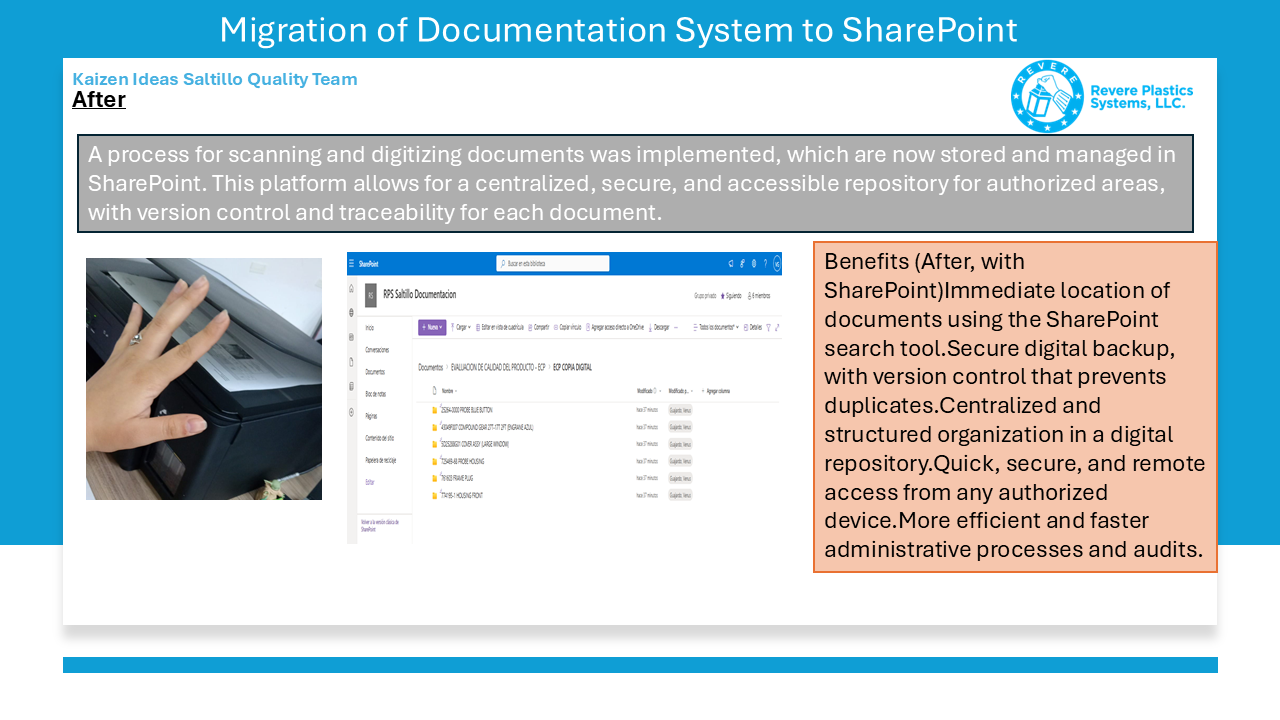The image size is (1280, 720).
Task: Click the Buscar en esta biblioteca search box
Action: coord(553,264)
